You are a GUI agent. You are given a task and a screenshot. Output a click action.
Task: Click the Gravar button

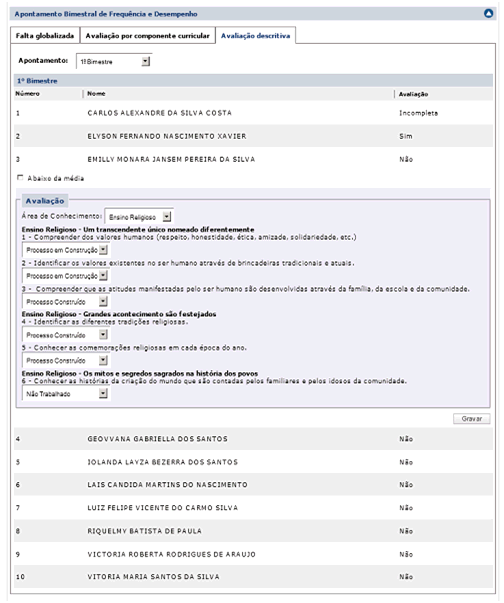pyautogui.click(x=471, y=418)
